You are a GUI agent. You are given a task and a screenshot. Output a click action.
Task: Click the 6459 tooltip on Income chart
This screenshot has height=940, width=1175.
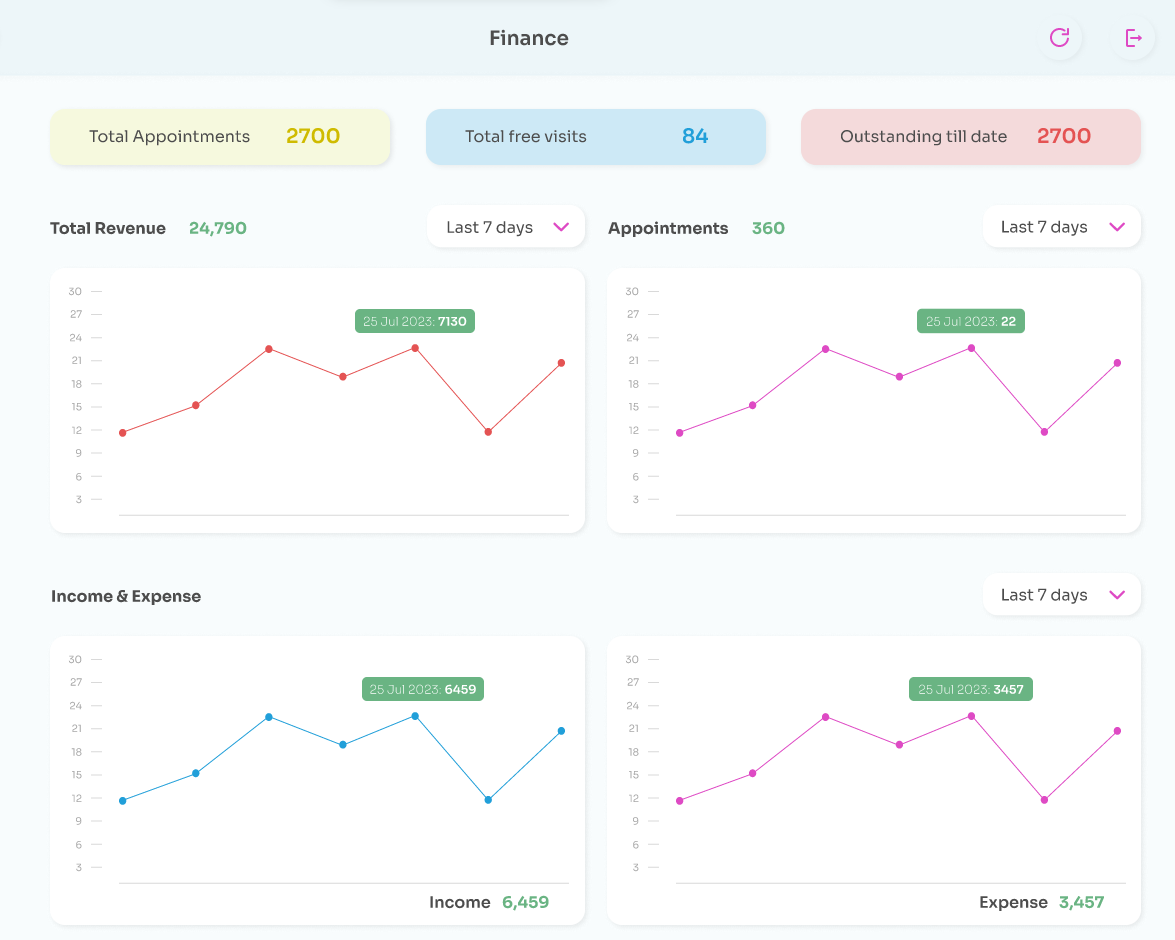coord(422,689)
